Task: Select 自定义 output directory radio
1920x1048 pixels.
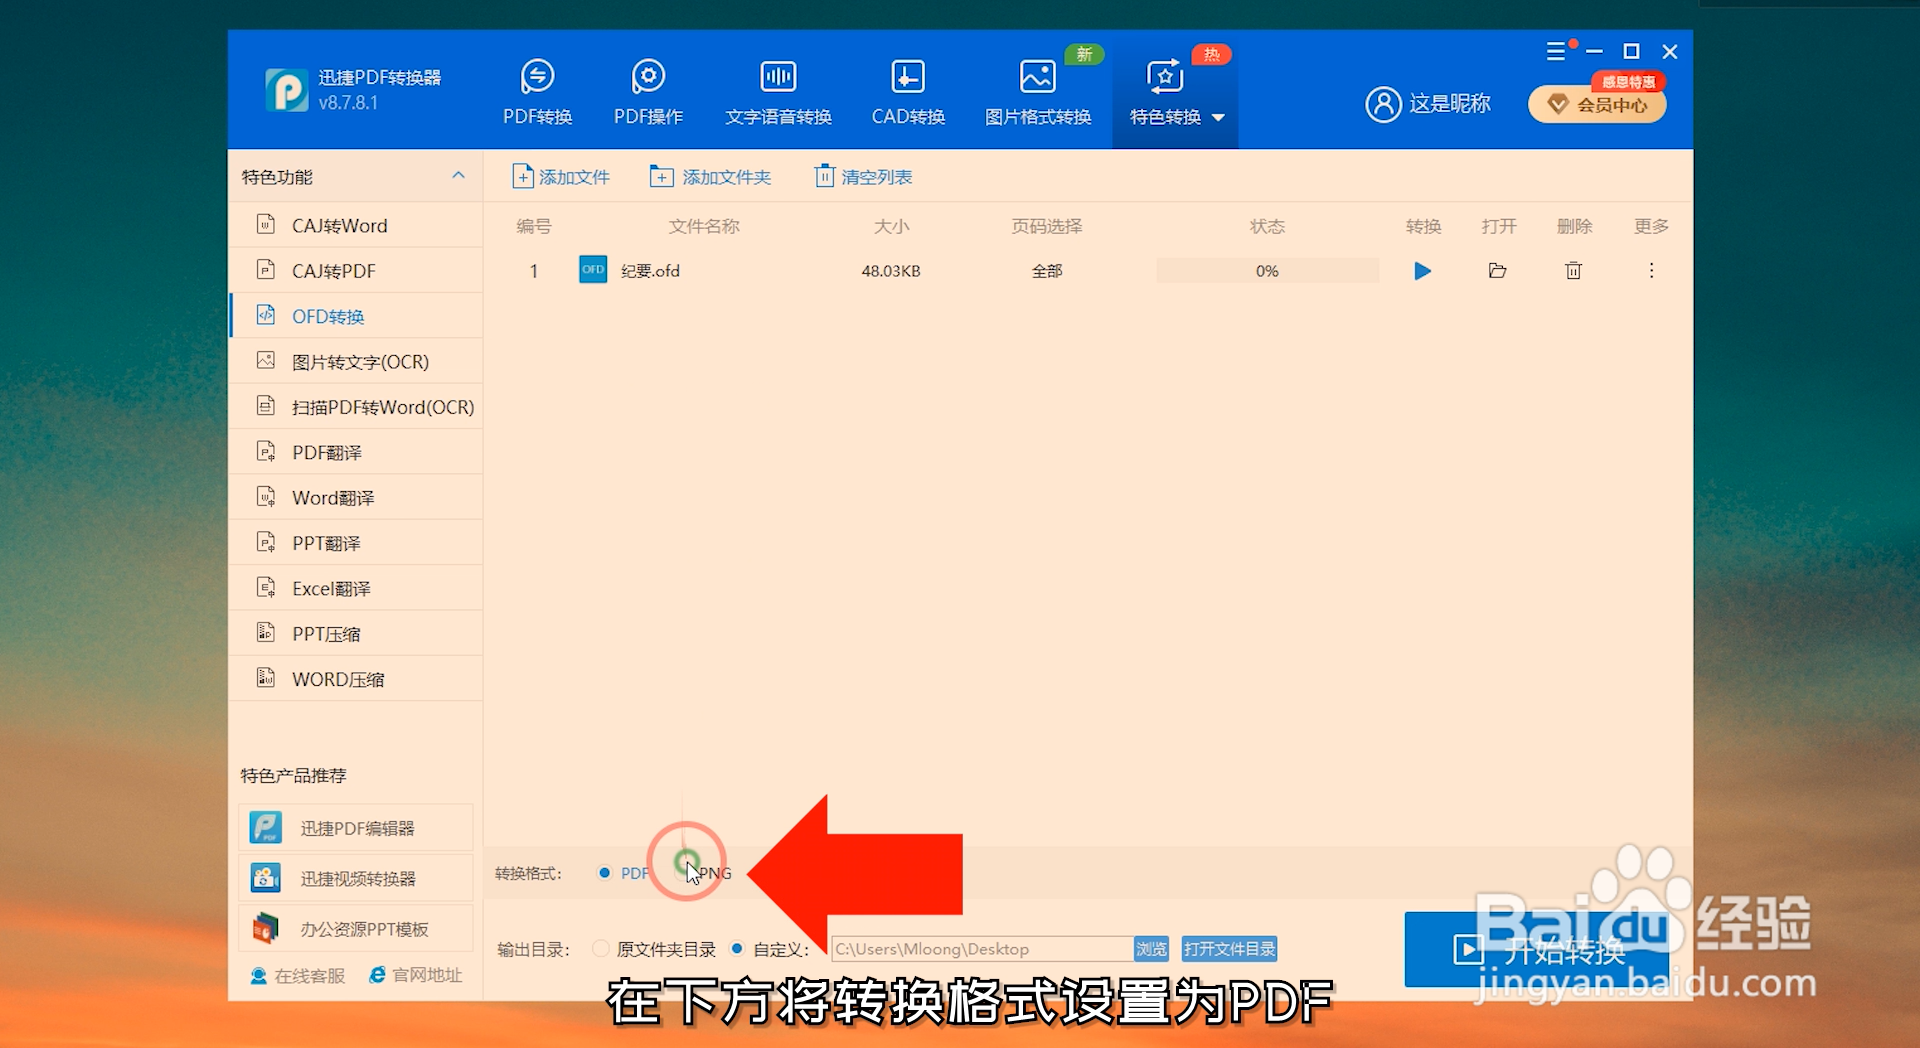Action: point(737,949)
